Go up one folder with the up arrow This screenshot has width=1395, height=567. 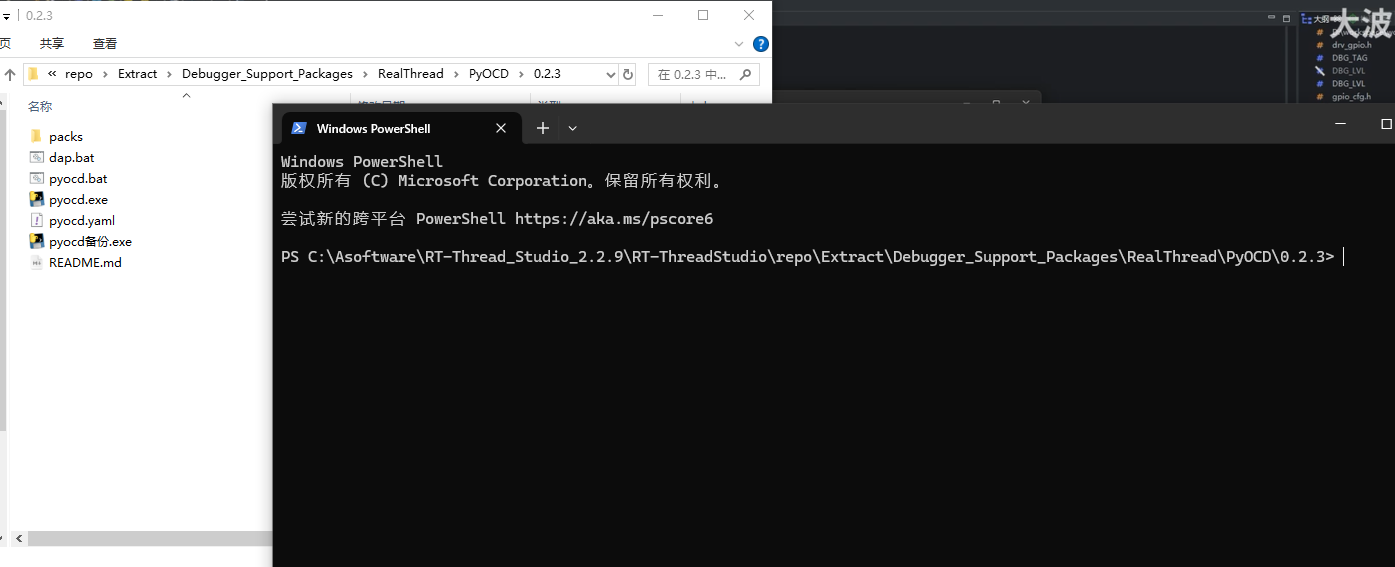[x=10, y=74]
